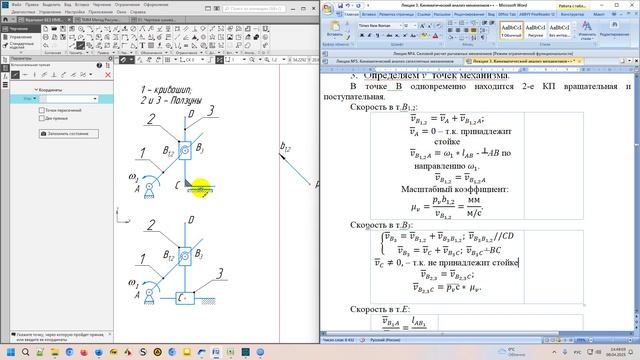Toggle justified alignment in Word
The height and width of the screenshot is (360, 640).
pyautogui.click(x=473, y=30)
